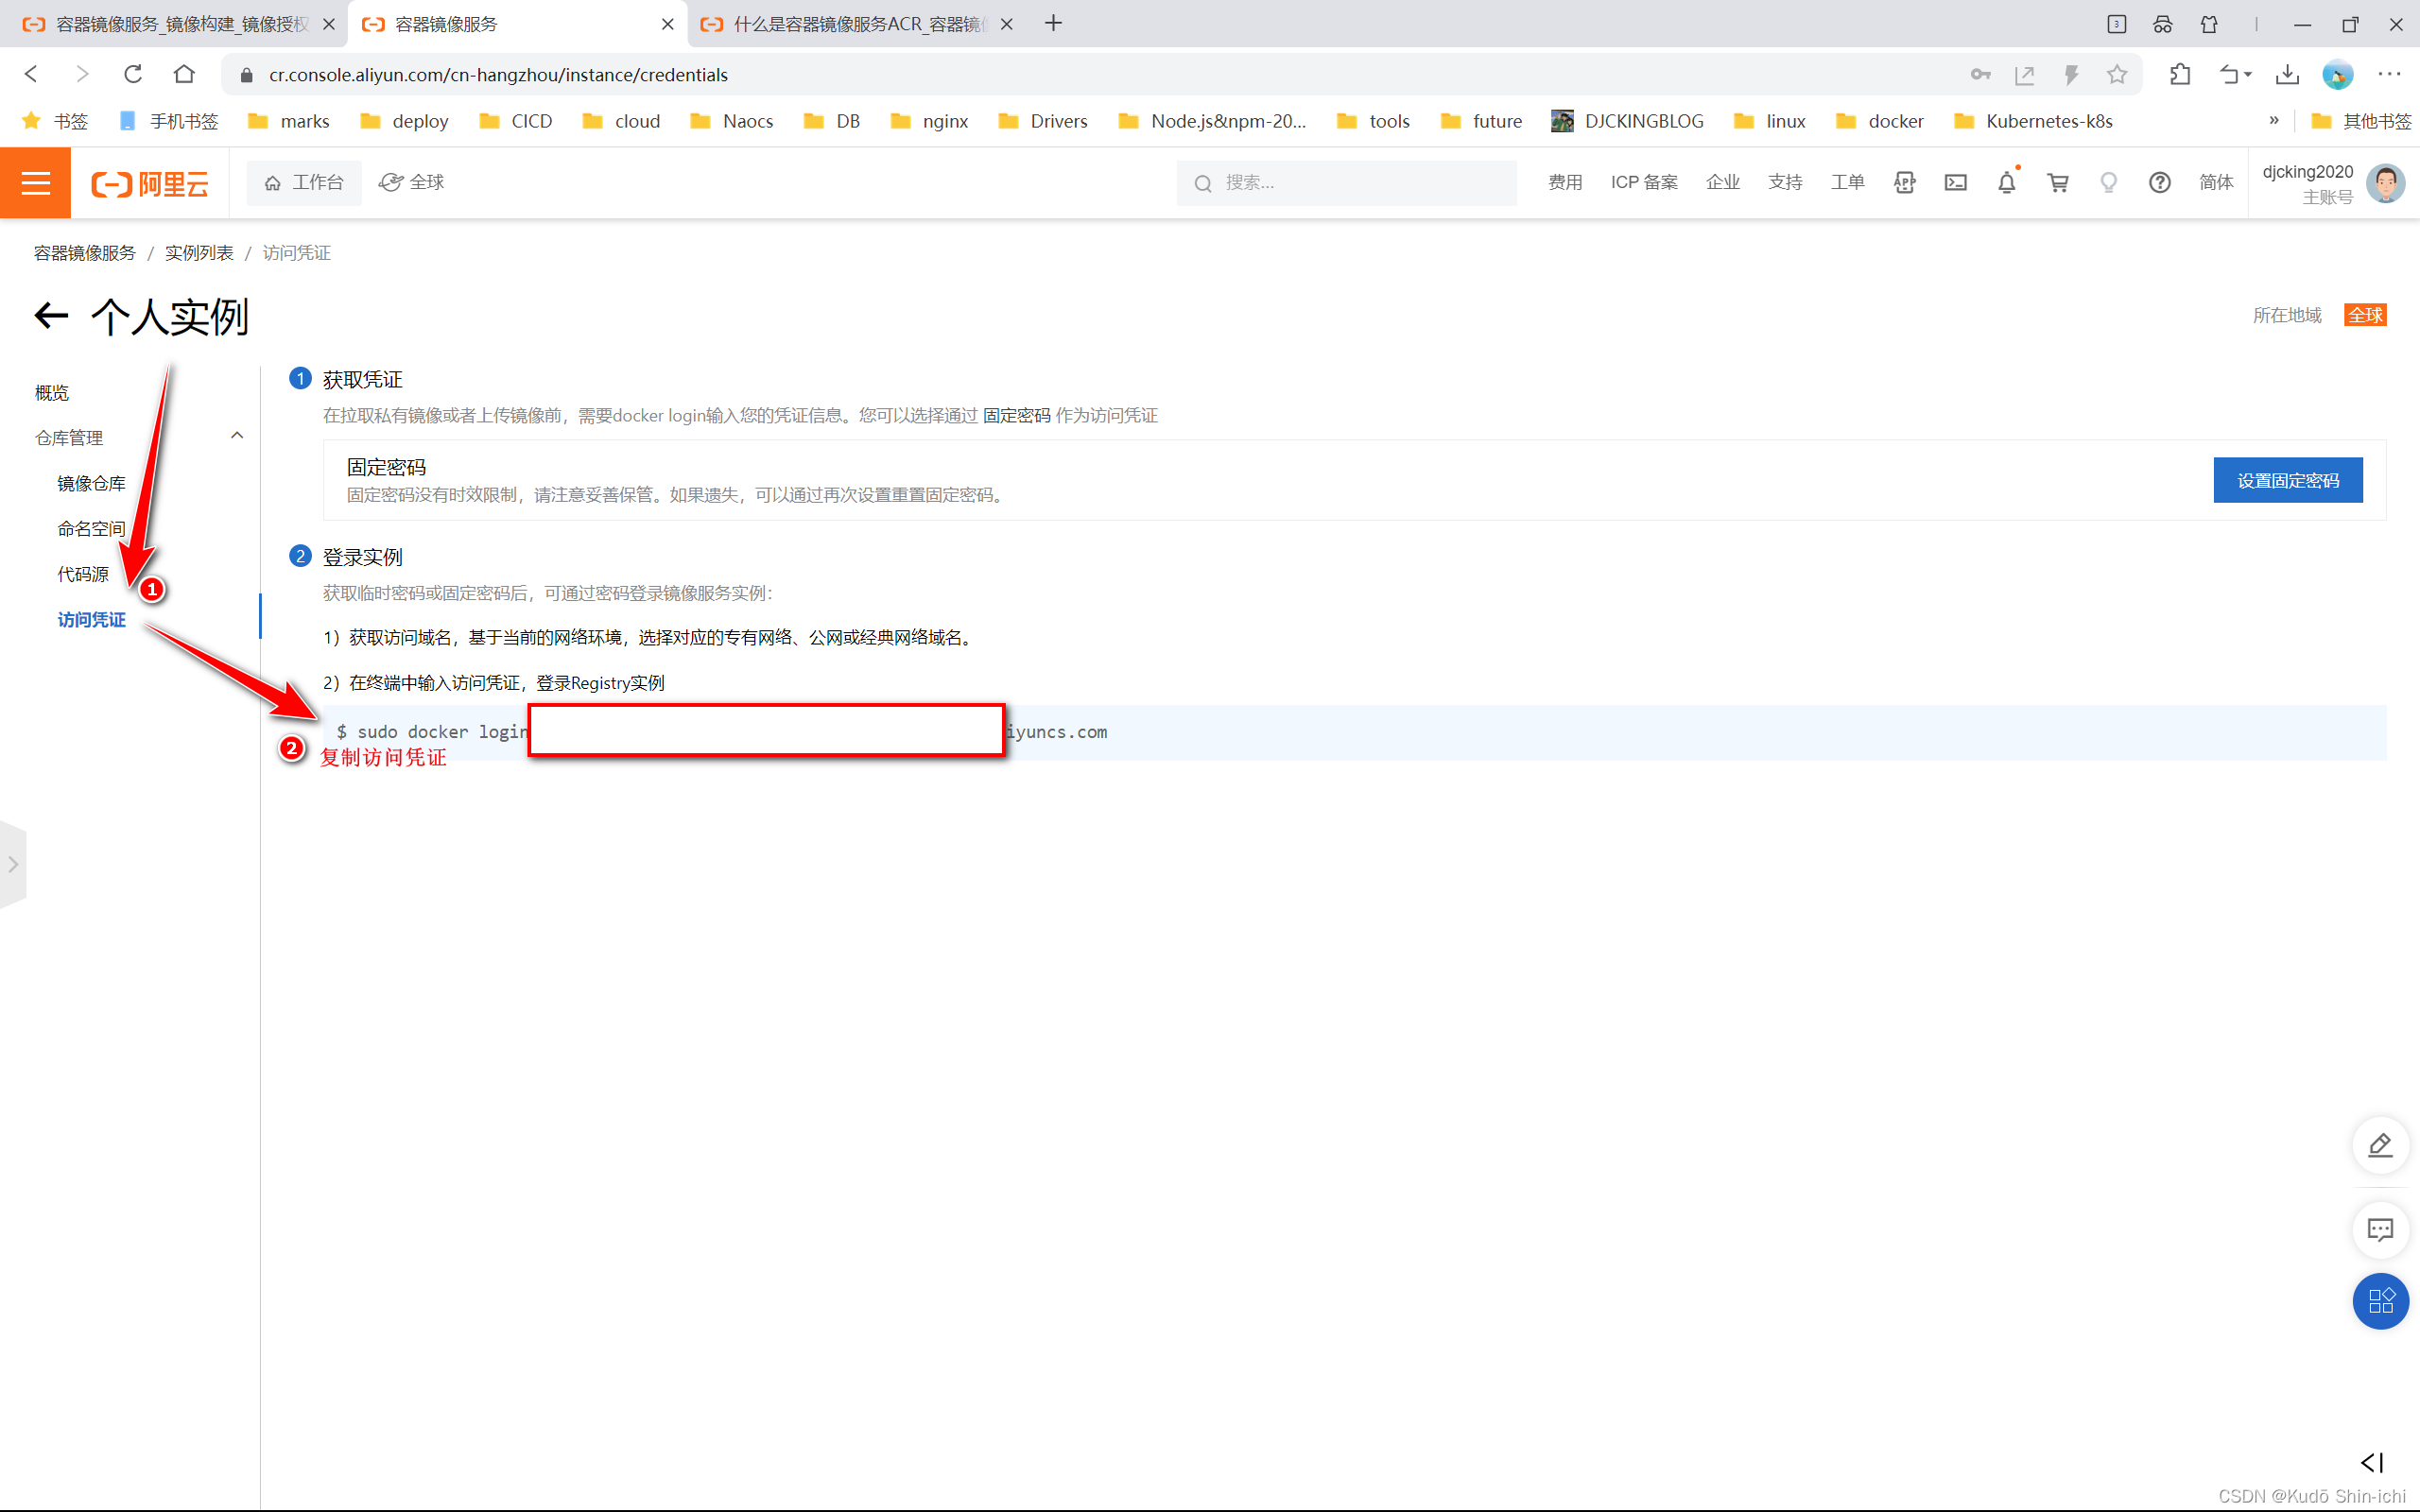Click the Cloud Shell terminal icon

pos(1955,182)
